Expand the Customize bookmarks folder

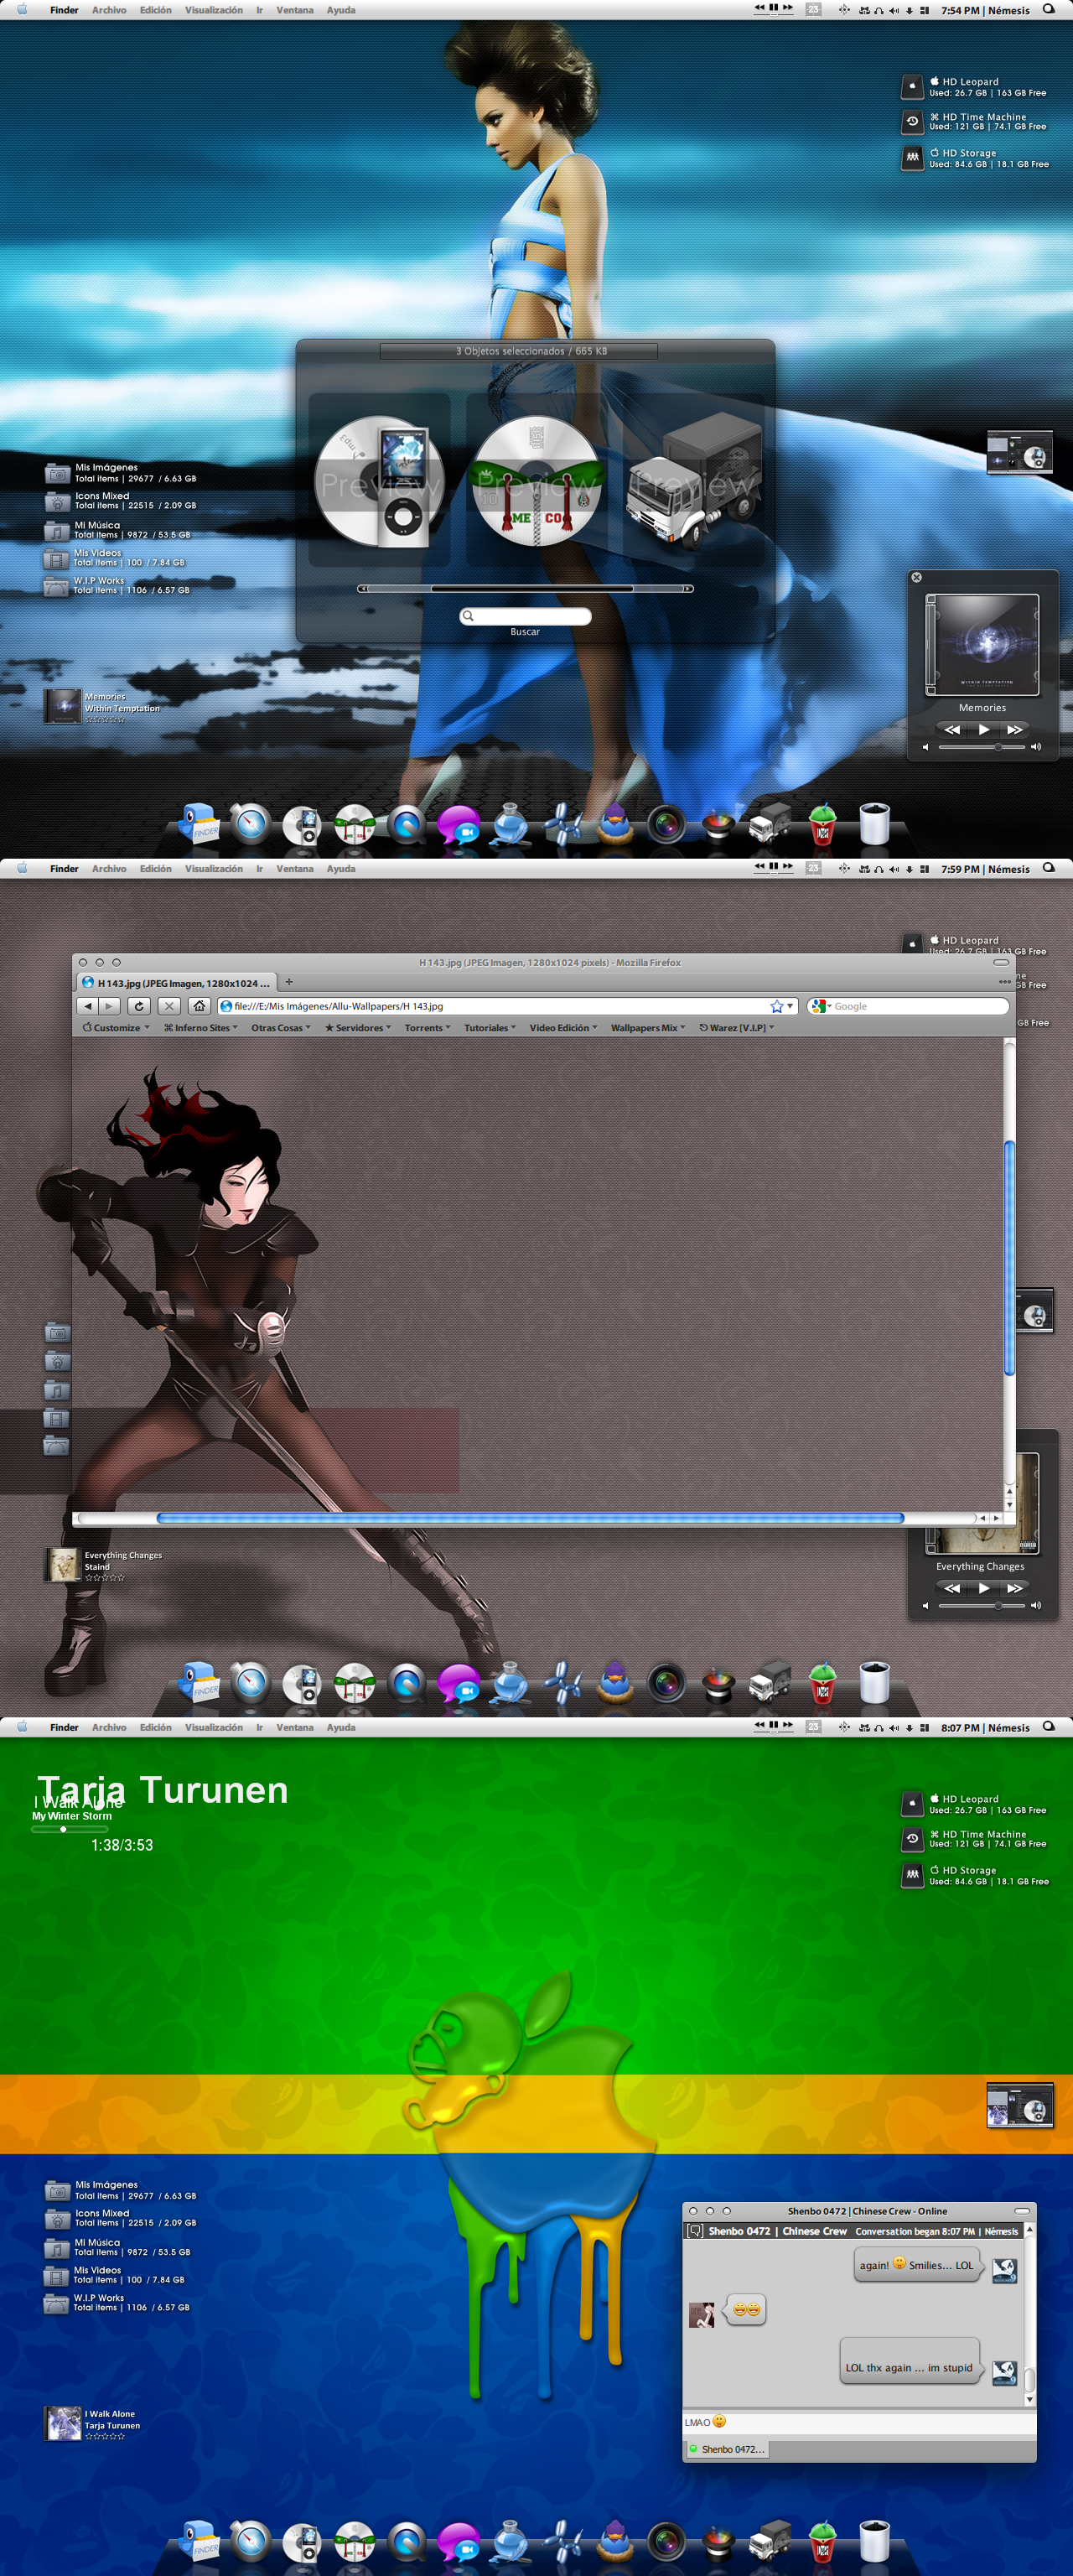(x=116, y=1027)
